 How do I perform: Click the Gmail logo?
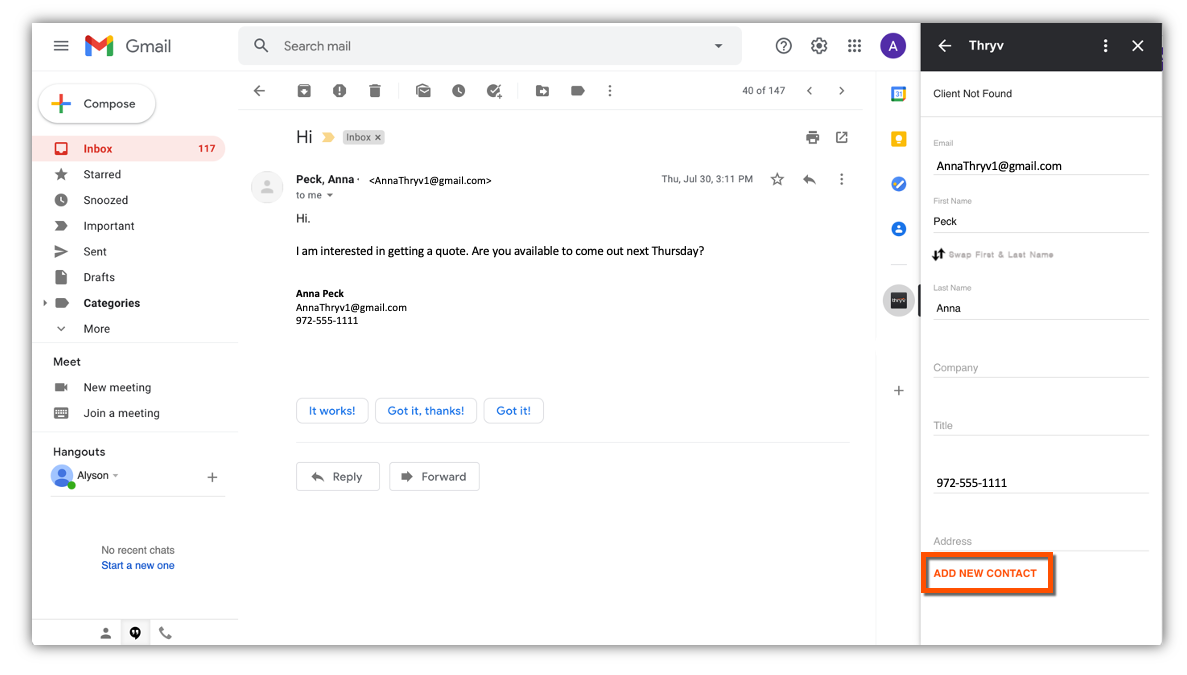pos(128,46)
